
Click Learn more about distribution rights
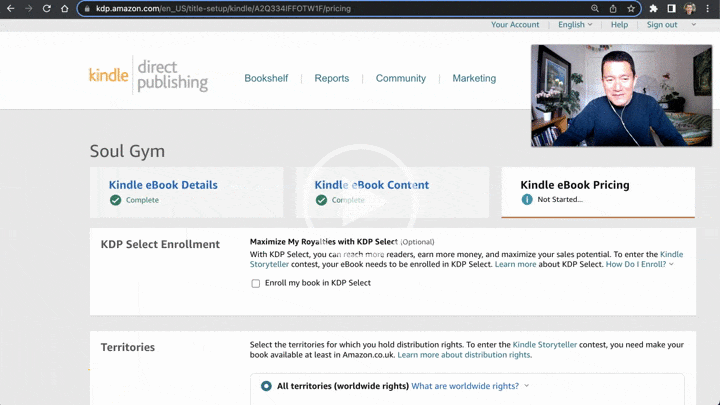click(465, 355)
